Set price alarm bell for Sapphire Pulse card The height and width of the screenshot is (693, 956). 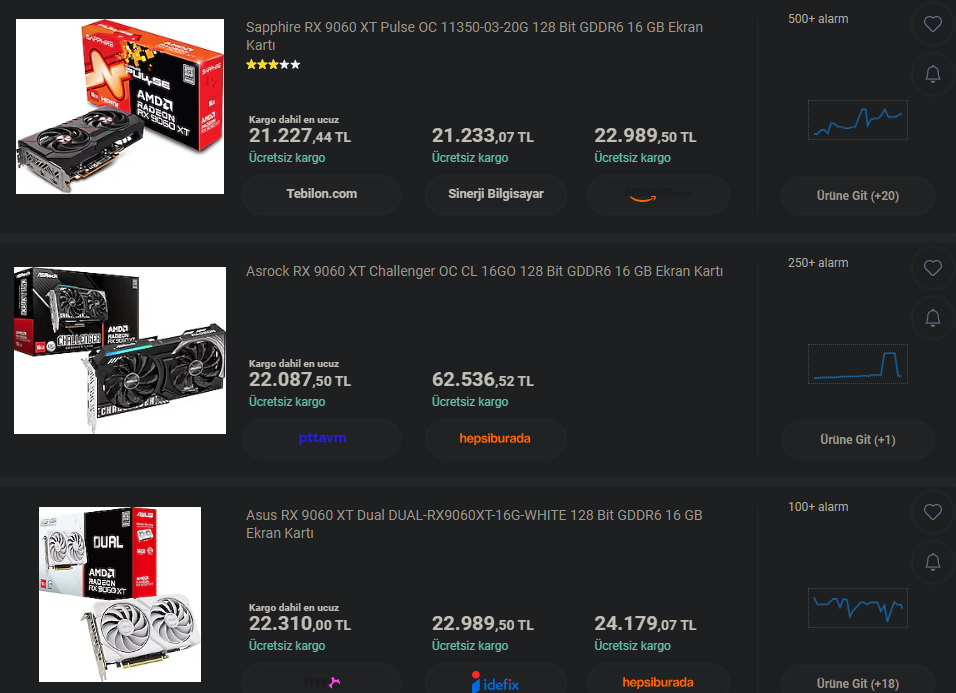click(x=932, y=74)
